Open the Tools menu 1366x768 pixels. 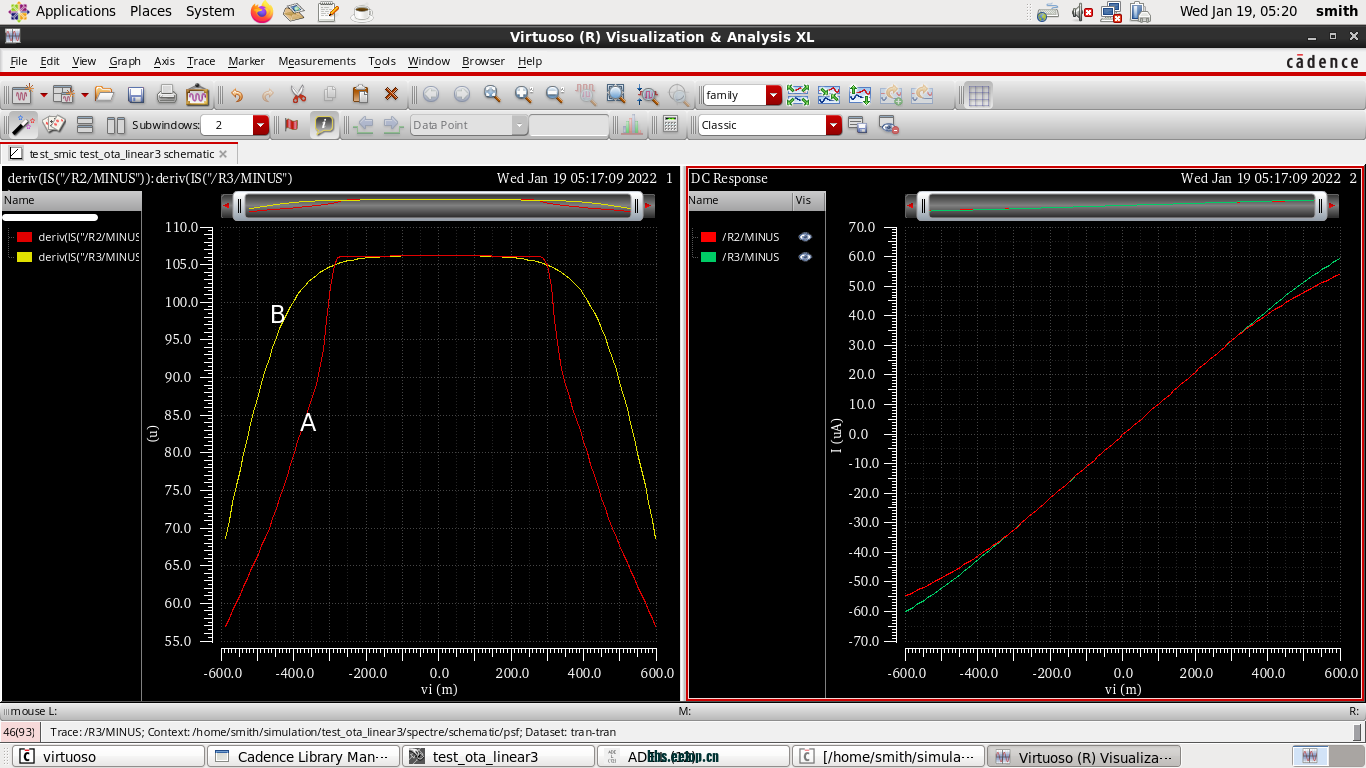pyautogui.click(x=382, y=61)
